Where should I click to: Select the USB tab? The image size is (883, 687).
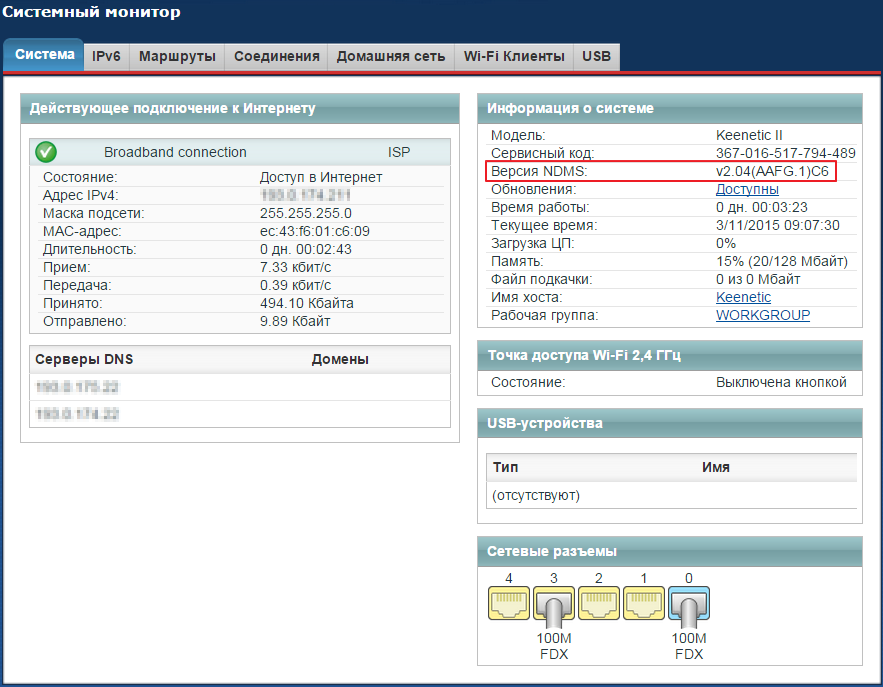point(597,57)
